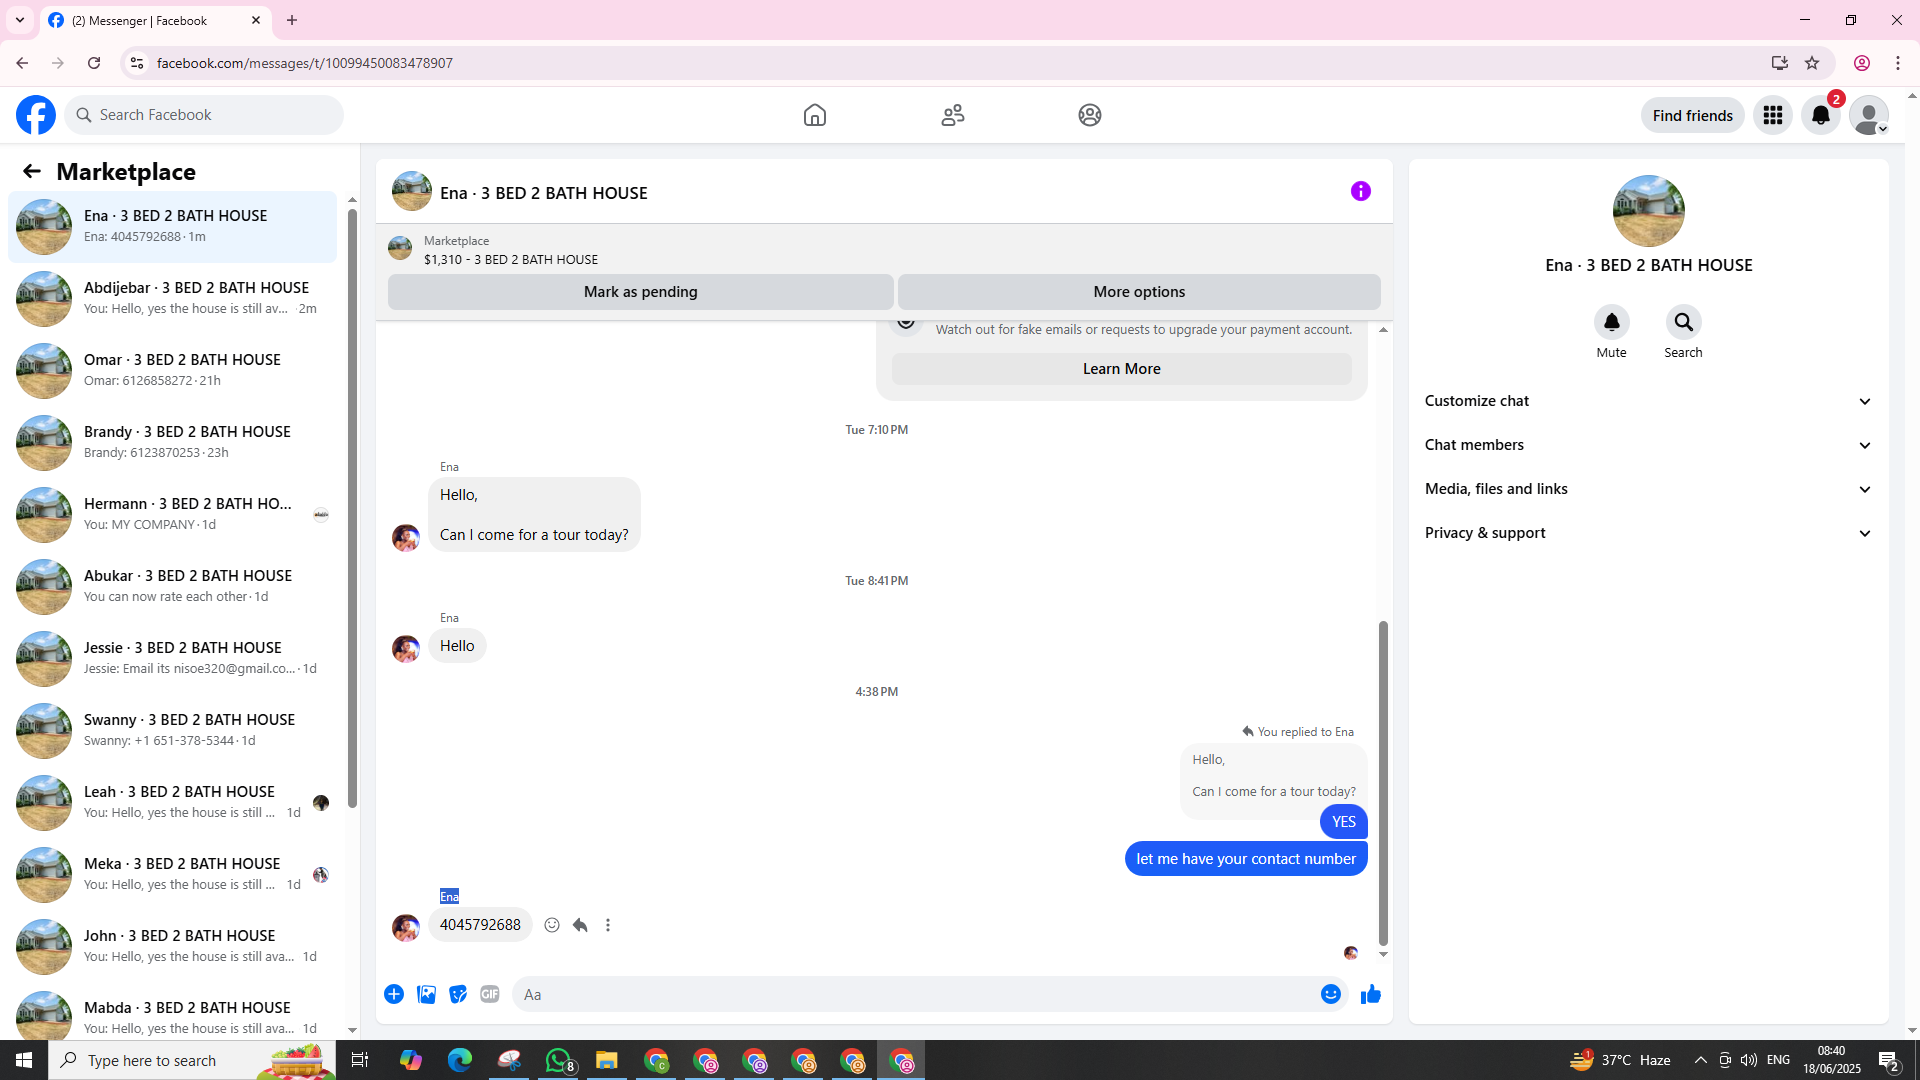View site information icon in address bar
Viewport: 1920px width, 1080px height.
pyautogui.click(x=137, y=63)
